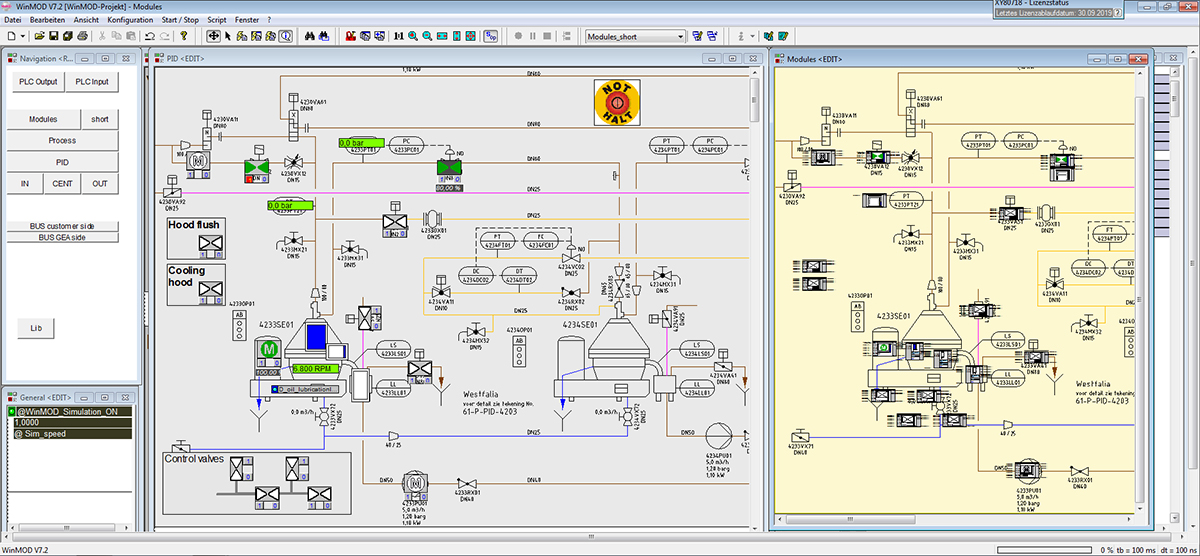Expand the New file dropdown arrow
This screenshot has width=1200, height=556.
pyautogui.click(x=23, y=36)
